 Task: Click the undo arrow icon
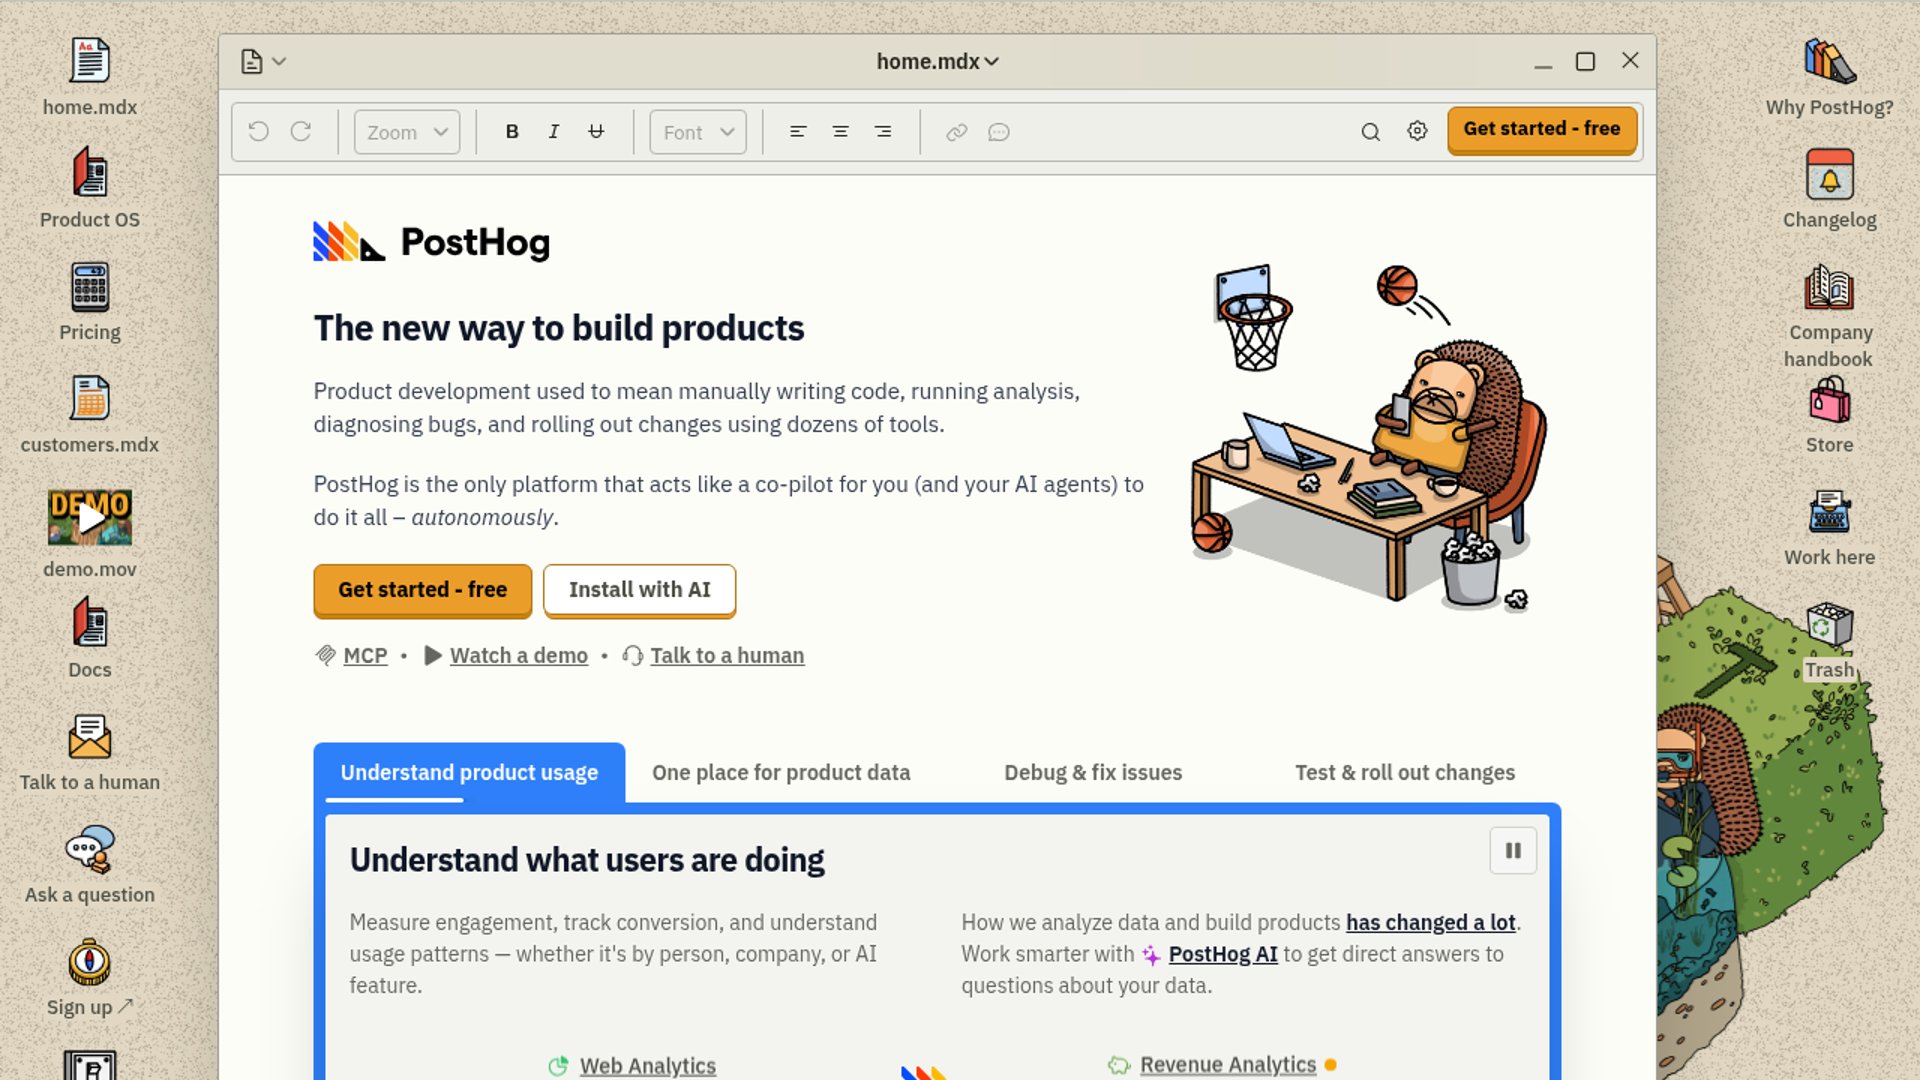[x=259, y=132]
